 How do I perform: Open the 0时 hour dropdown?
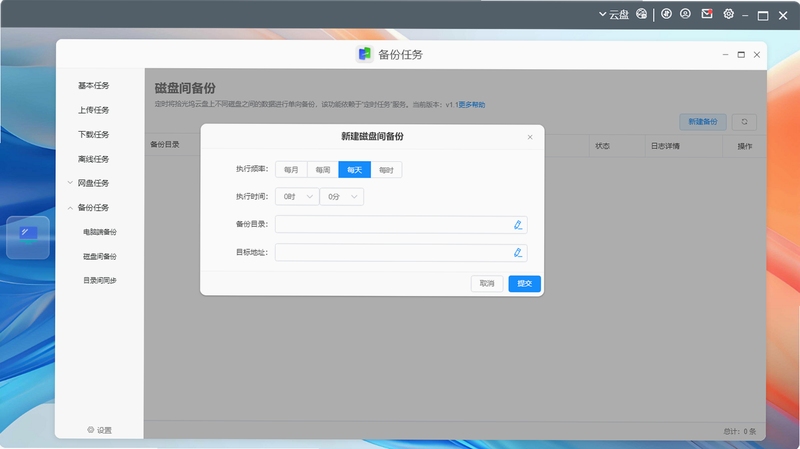tap(297, 197)
